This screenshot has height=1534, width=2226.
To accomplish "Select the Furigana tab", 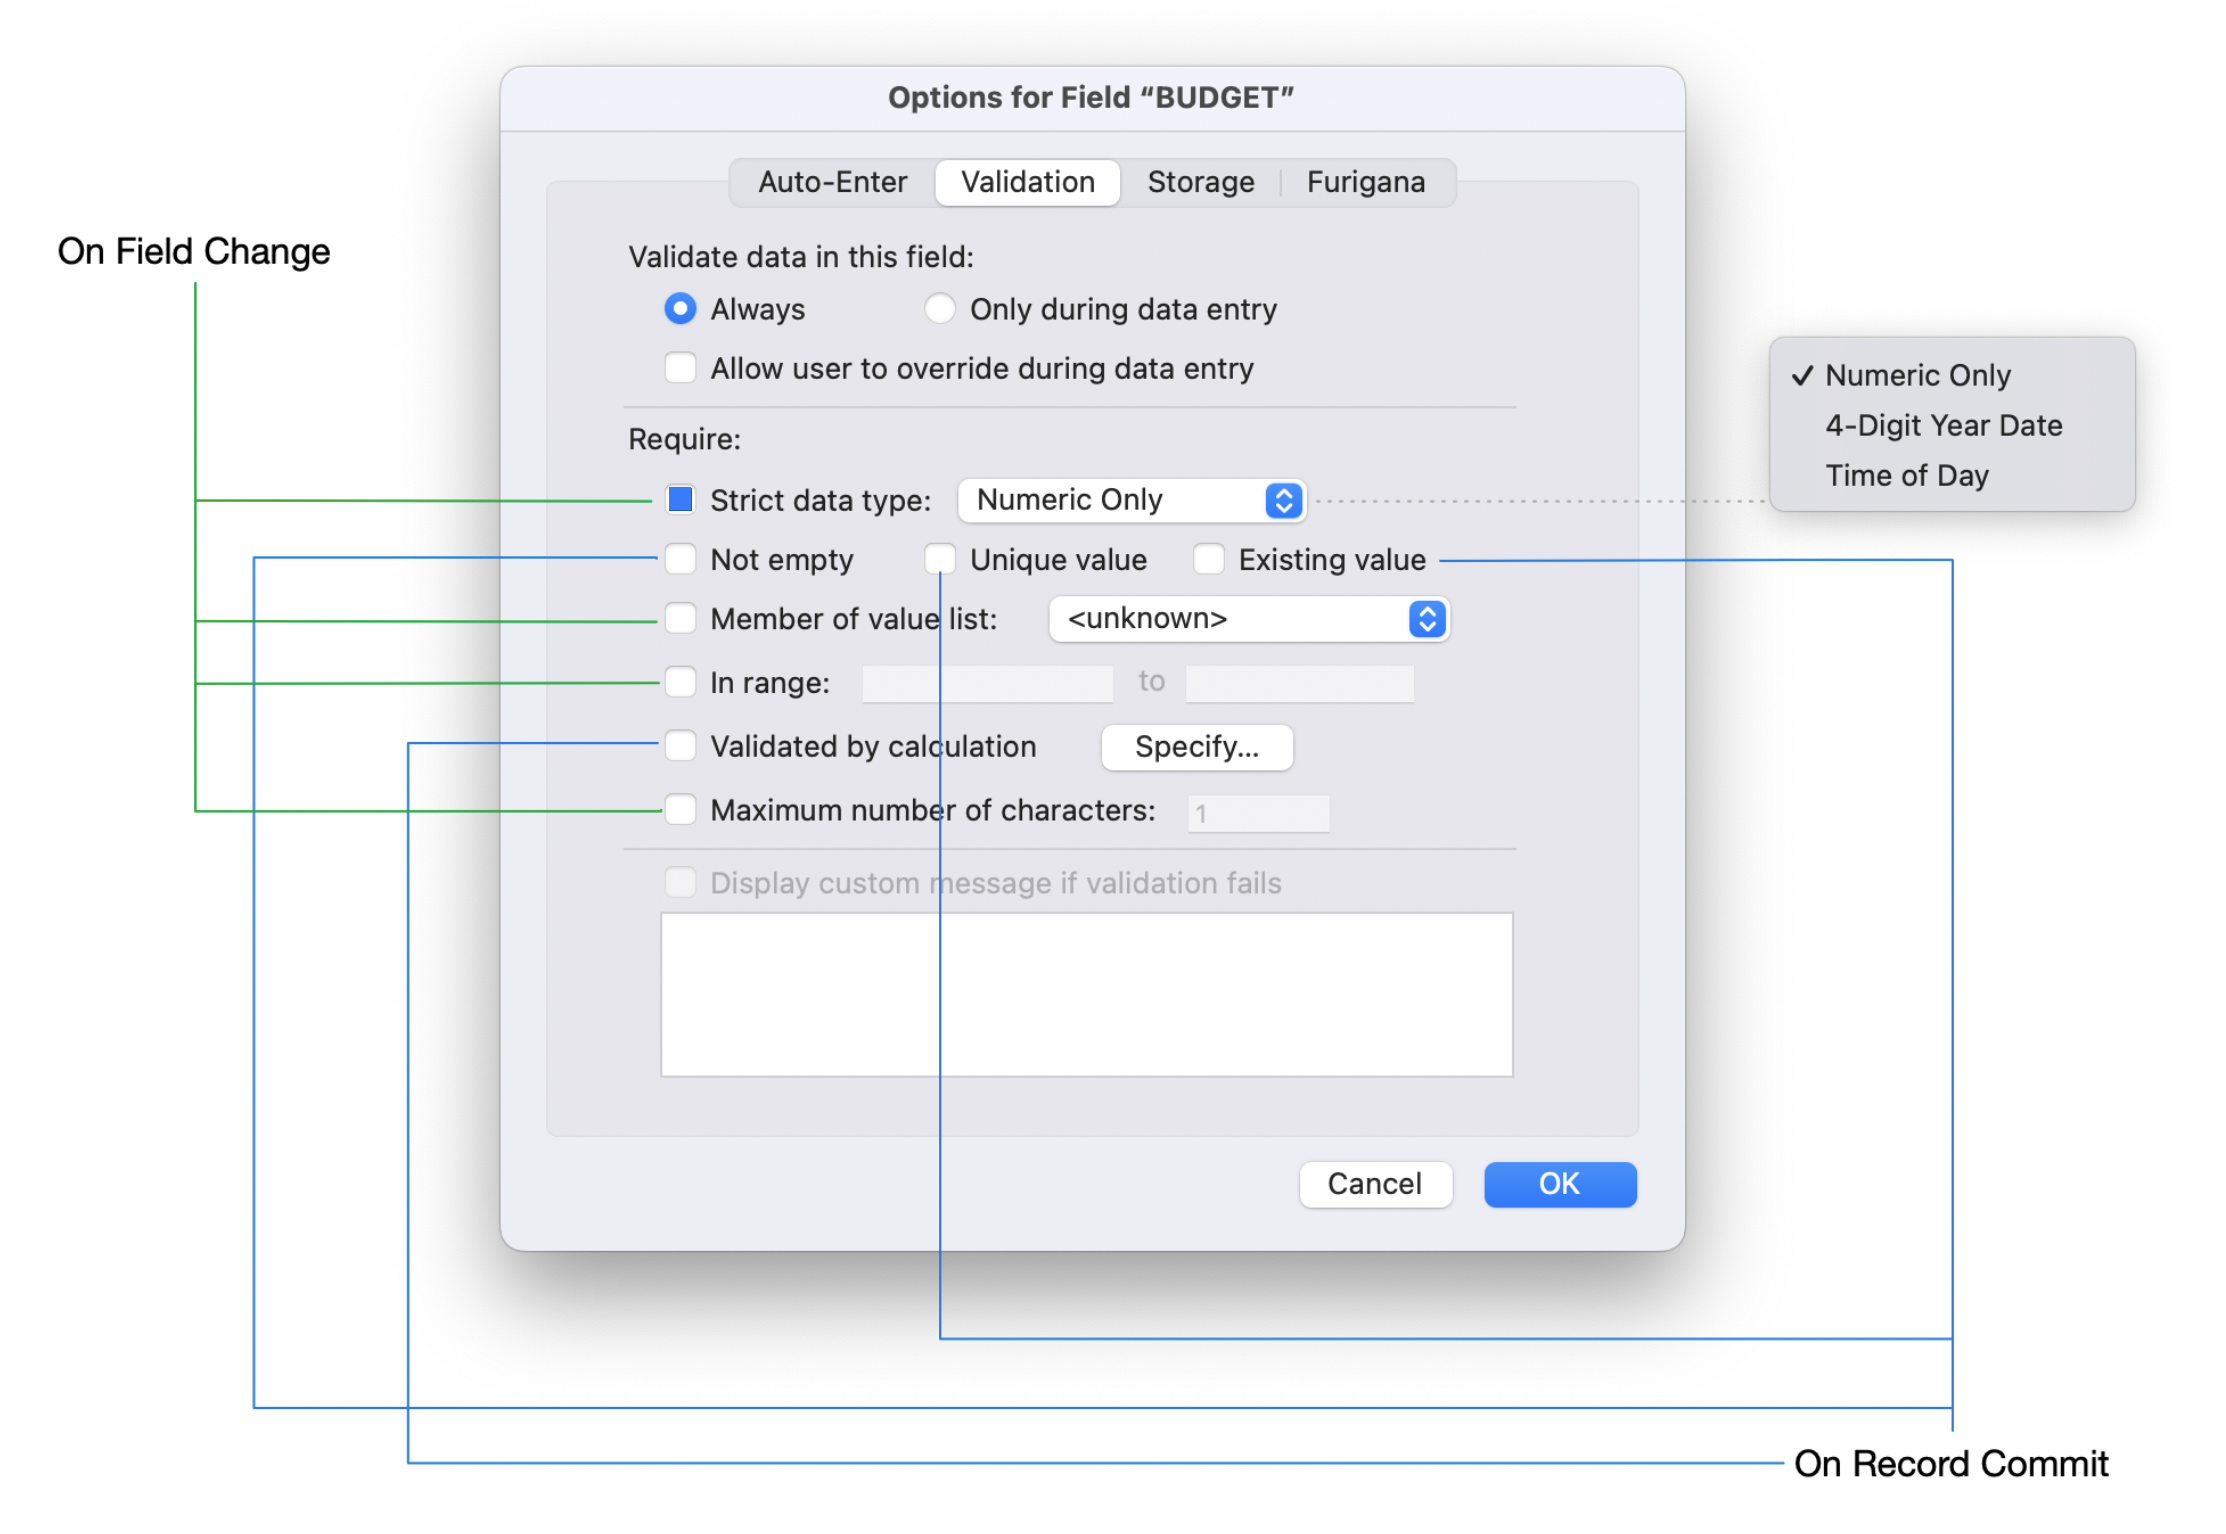I will (x=1364, y=181).
